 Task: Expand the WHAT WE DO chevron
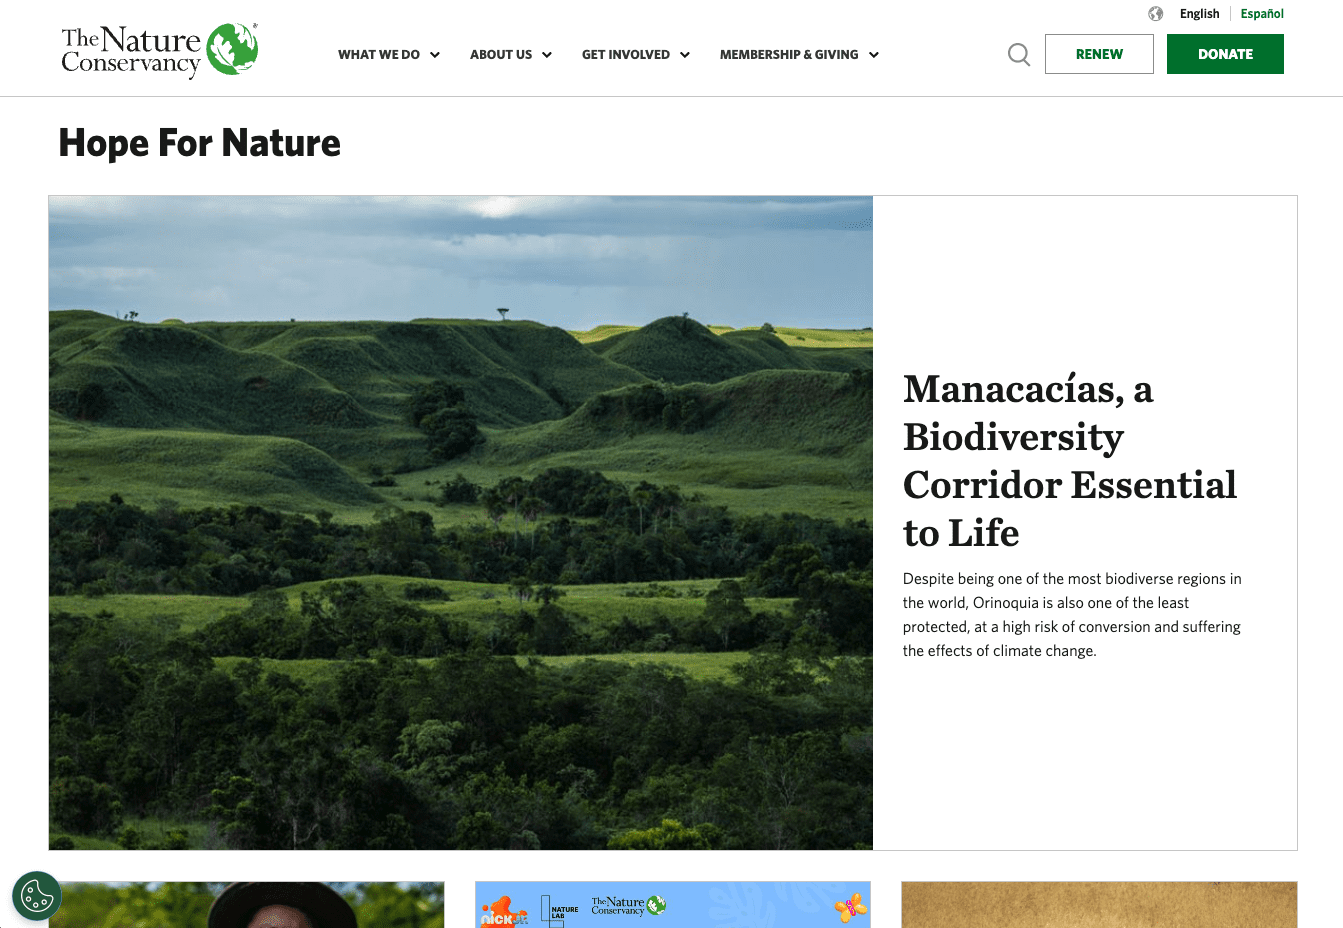pyautogui.click(x=435, y=55)
